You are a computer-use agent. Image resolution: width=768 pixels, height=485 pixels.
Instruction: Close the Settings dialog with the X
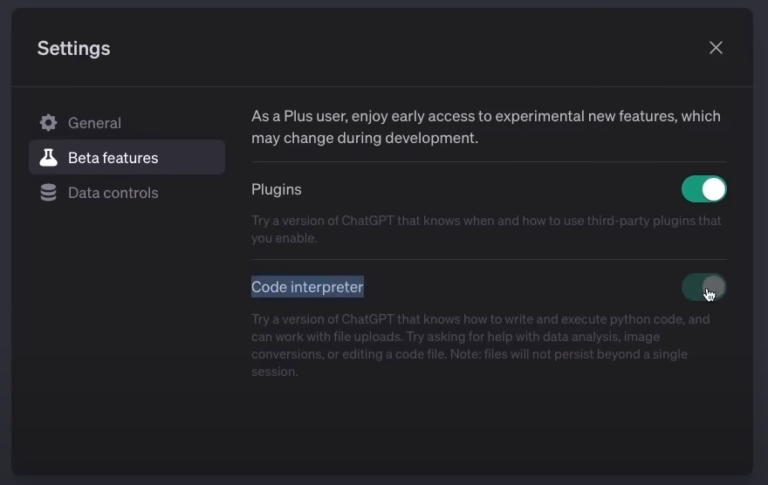(x=716, y=48)
